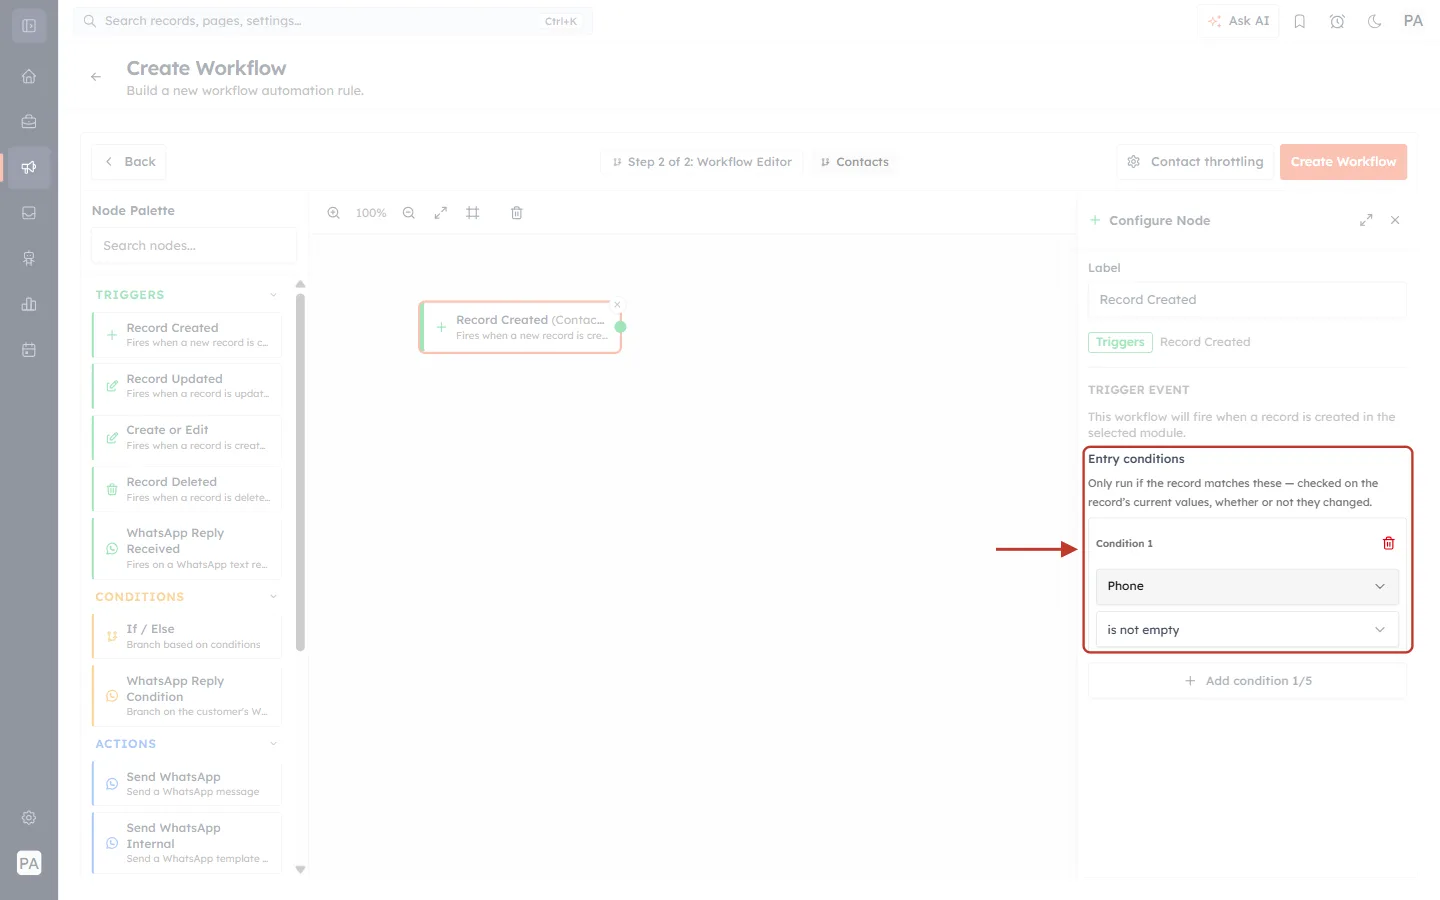Click the Label input containing Record Created
Image resolution: width=1440 pixels, height=900 pixels.
pos(1247,300)
